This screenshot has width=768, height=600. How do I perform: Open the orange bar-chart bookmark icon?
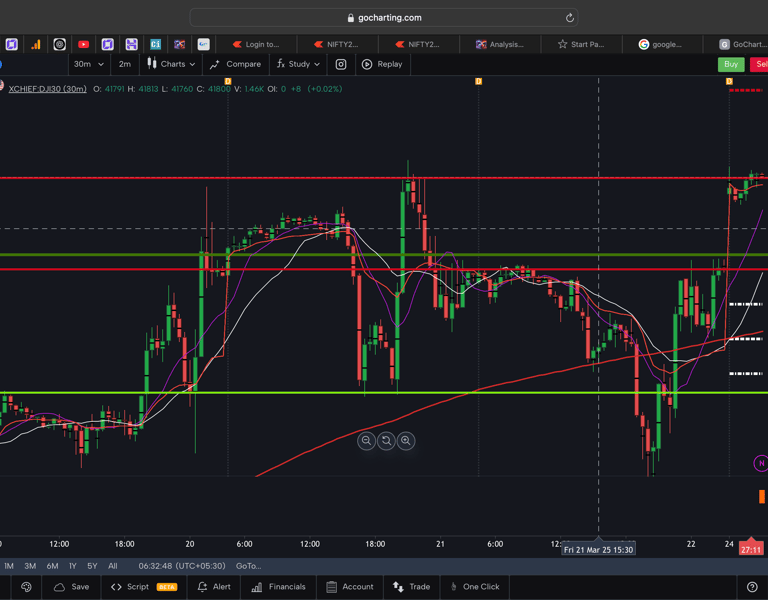[x=36, y=45]
